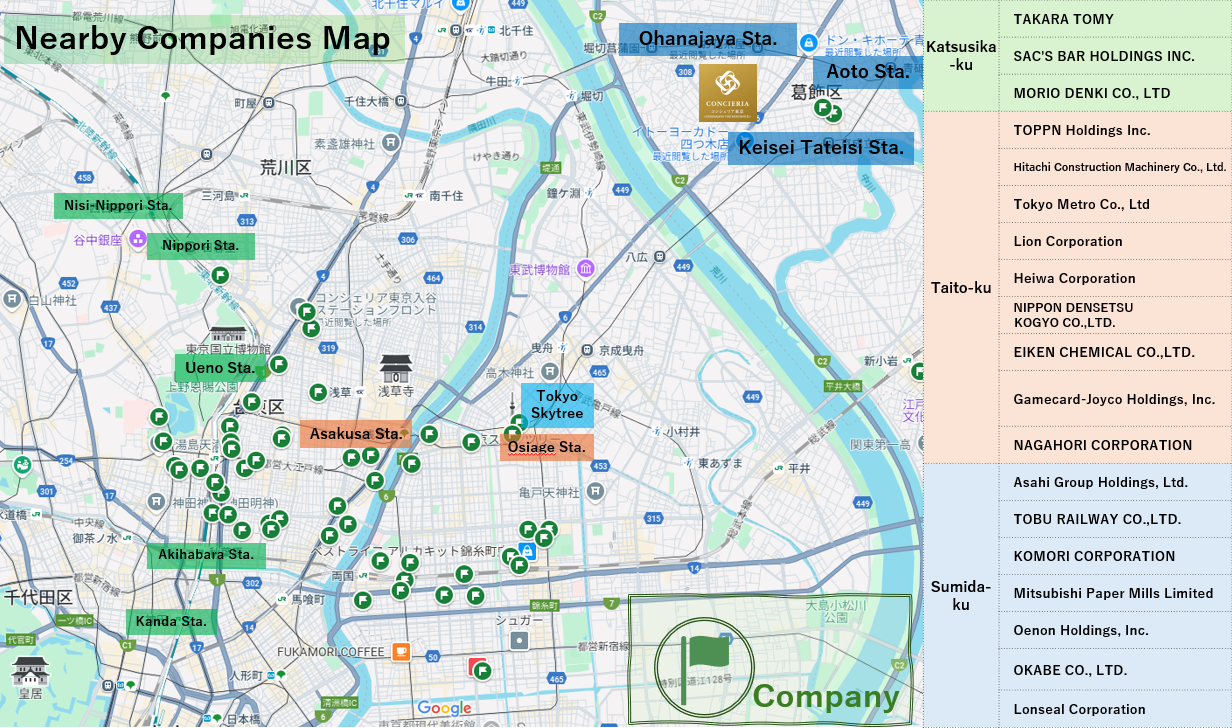Select Mitsubishi Paper Mills Limited row

click(x=1115, y=593)
